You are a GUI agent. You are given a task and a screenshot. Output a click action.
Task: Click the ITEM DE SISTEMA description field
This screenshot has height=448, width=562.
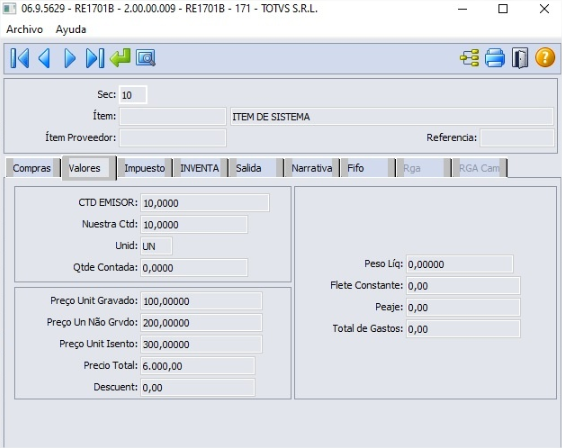[x=392, y=116]
